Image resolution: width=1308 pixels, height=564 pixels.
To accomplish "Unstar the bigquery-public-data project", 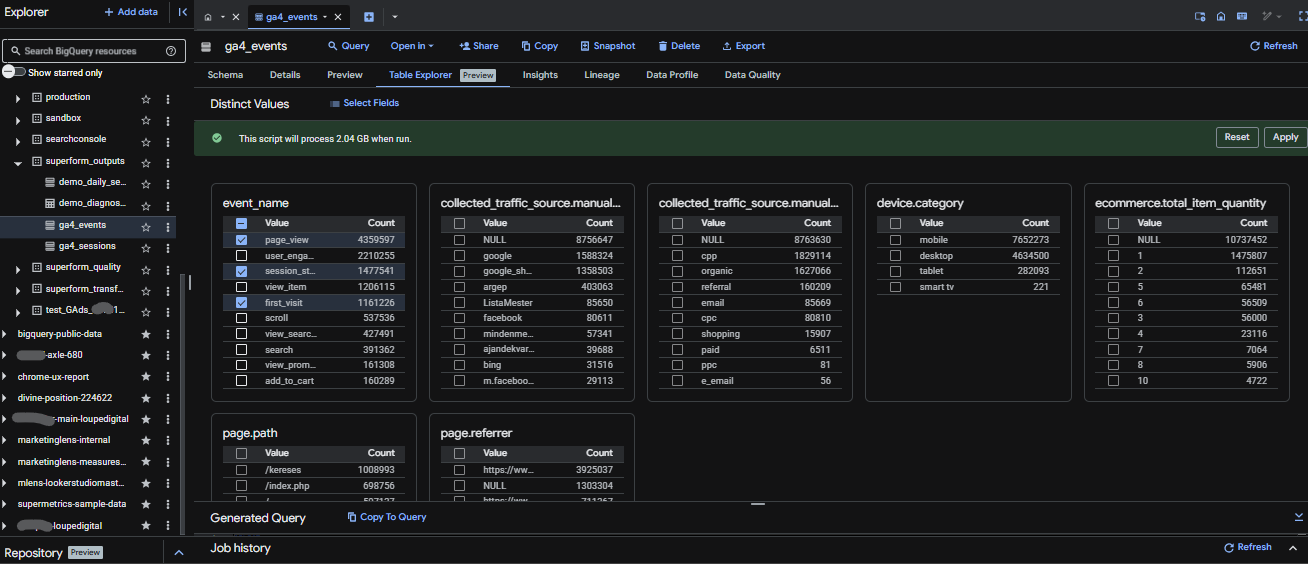I will [x=146, y=335].
